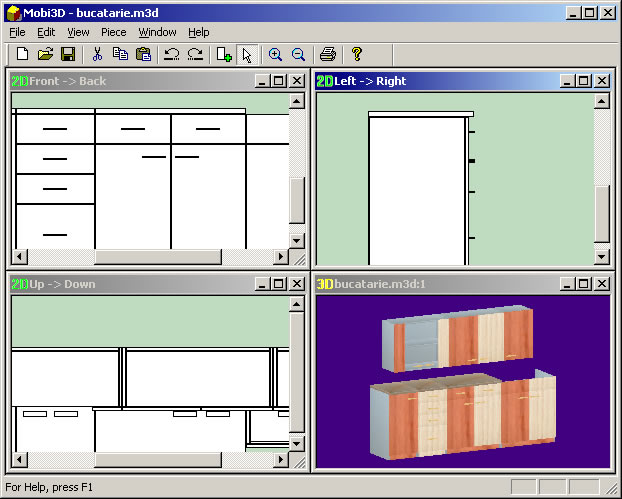Click the 2D icon of Up -> Down window
Screen dimensions: 622x499
[x=19, y=284]
